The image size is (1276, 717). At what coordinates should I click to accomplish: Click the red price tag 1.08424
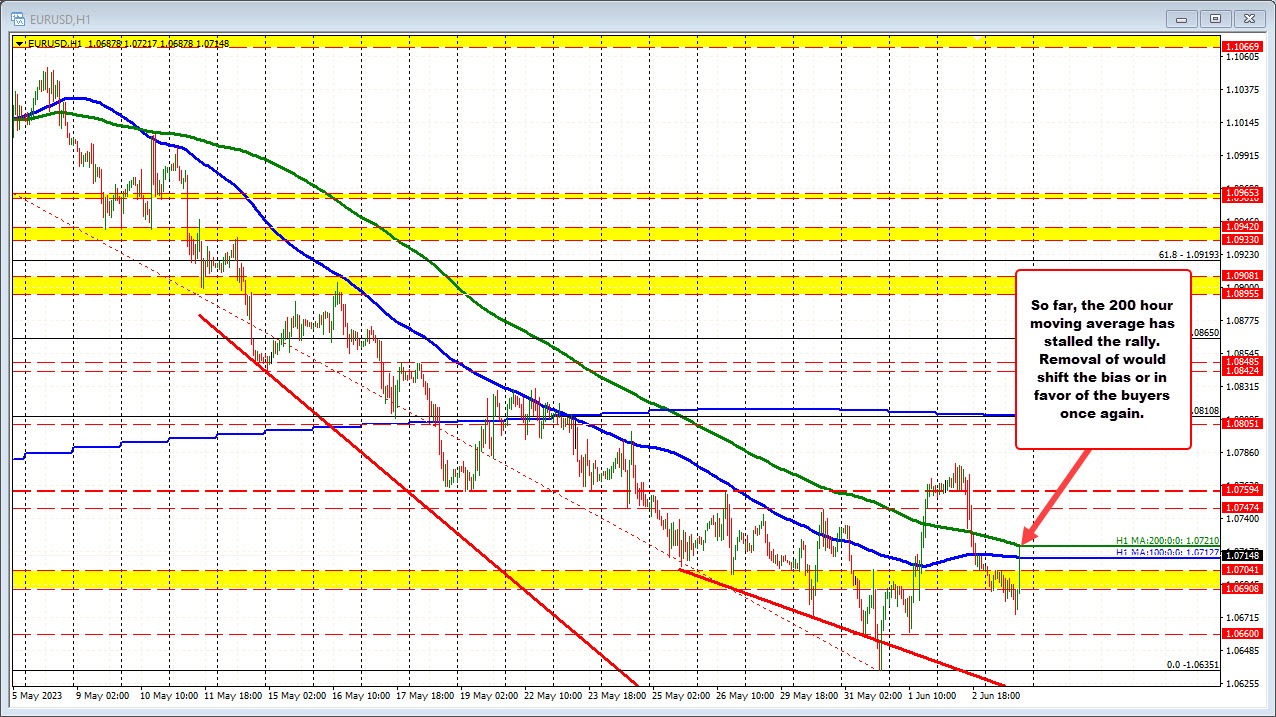pos(1242,370)
